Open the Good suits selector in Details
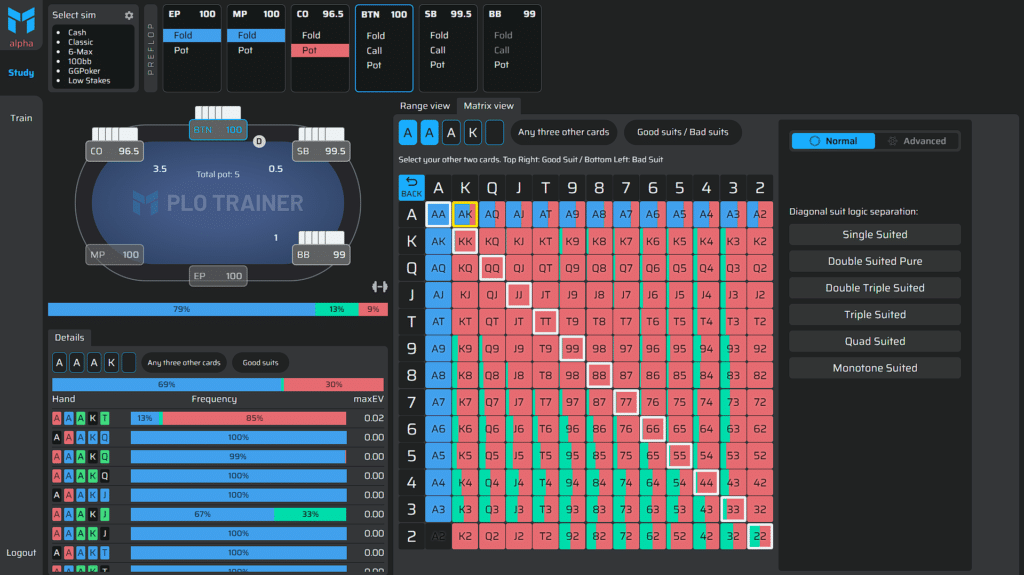Viewport: 1024px width, 575px height. coord(260,362)
